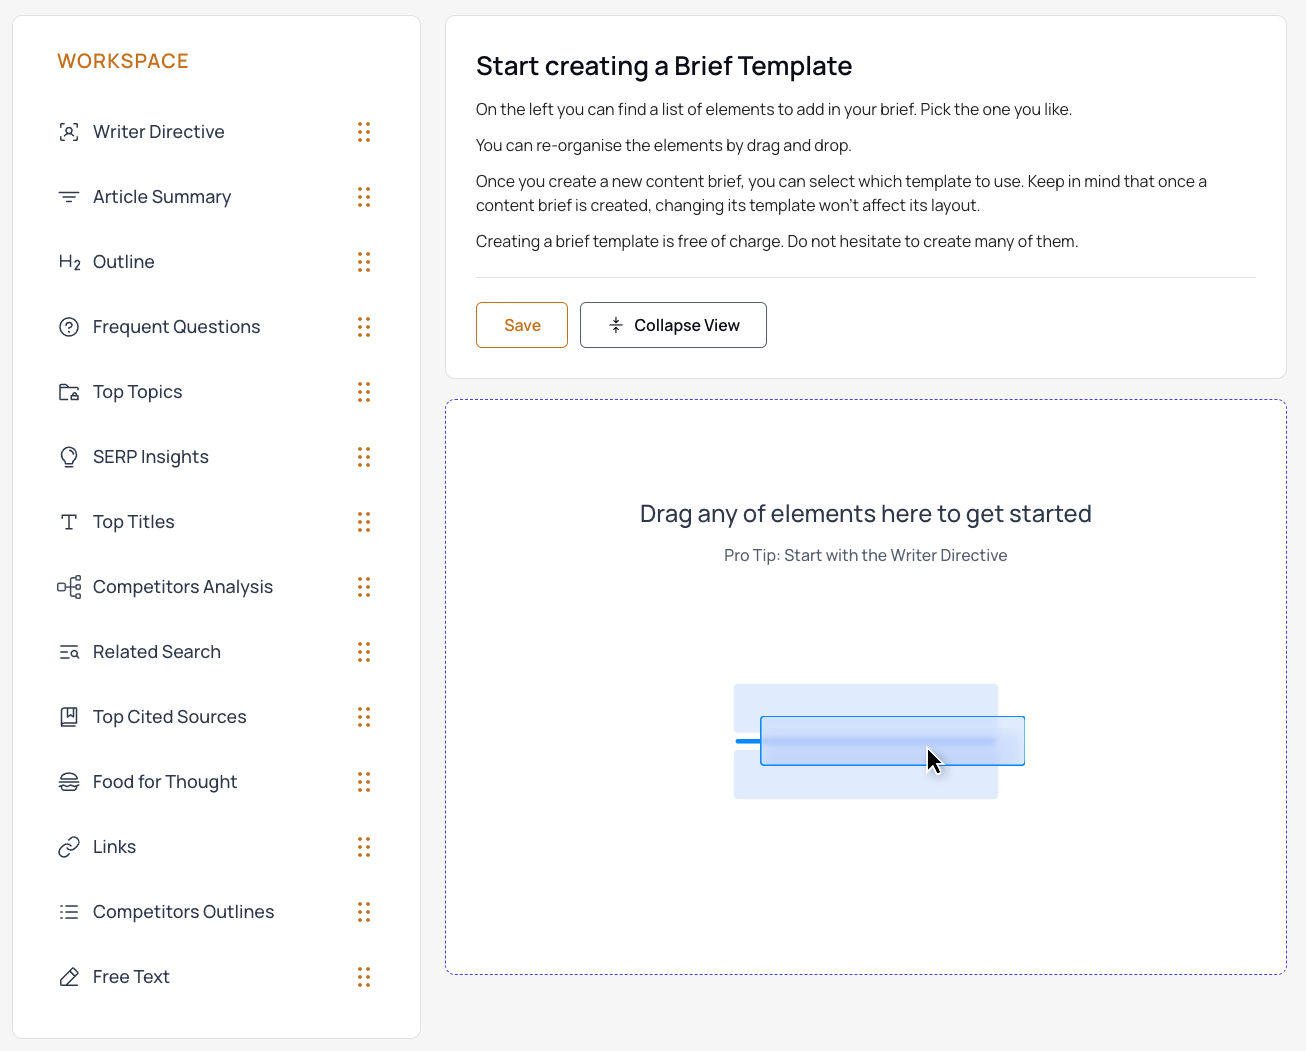Click the Article Summary lines icon
Image resolution: width=1306 pixels, height=1051 pixels.
pyautogui.click(x=68, y=196)
